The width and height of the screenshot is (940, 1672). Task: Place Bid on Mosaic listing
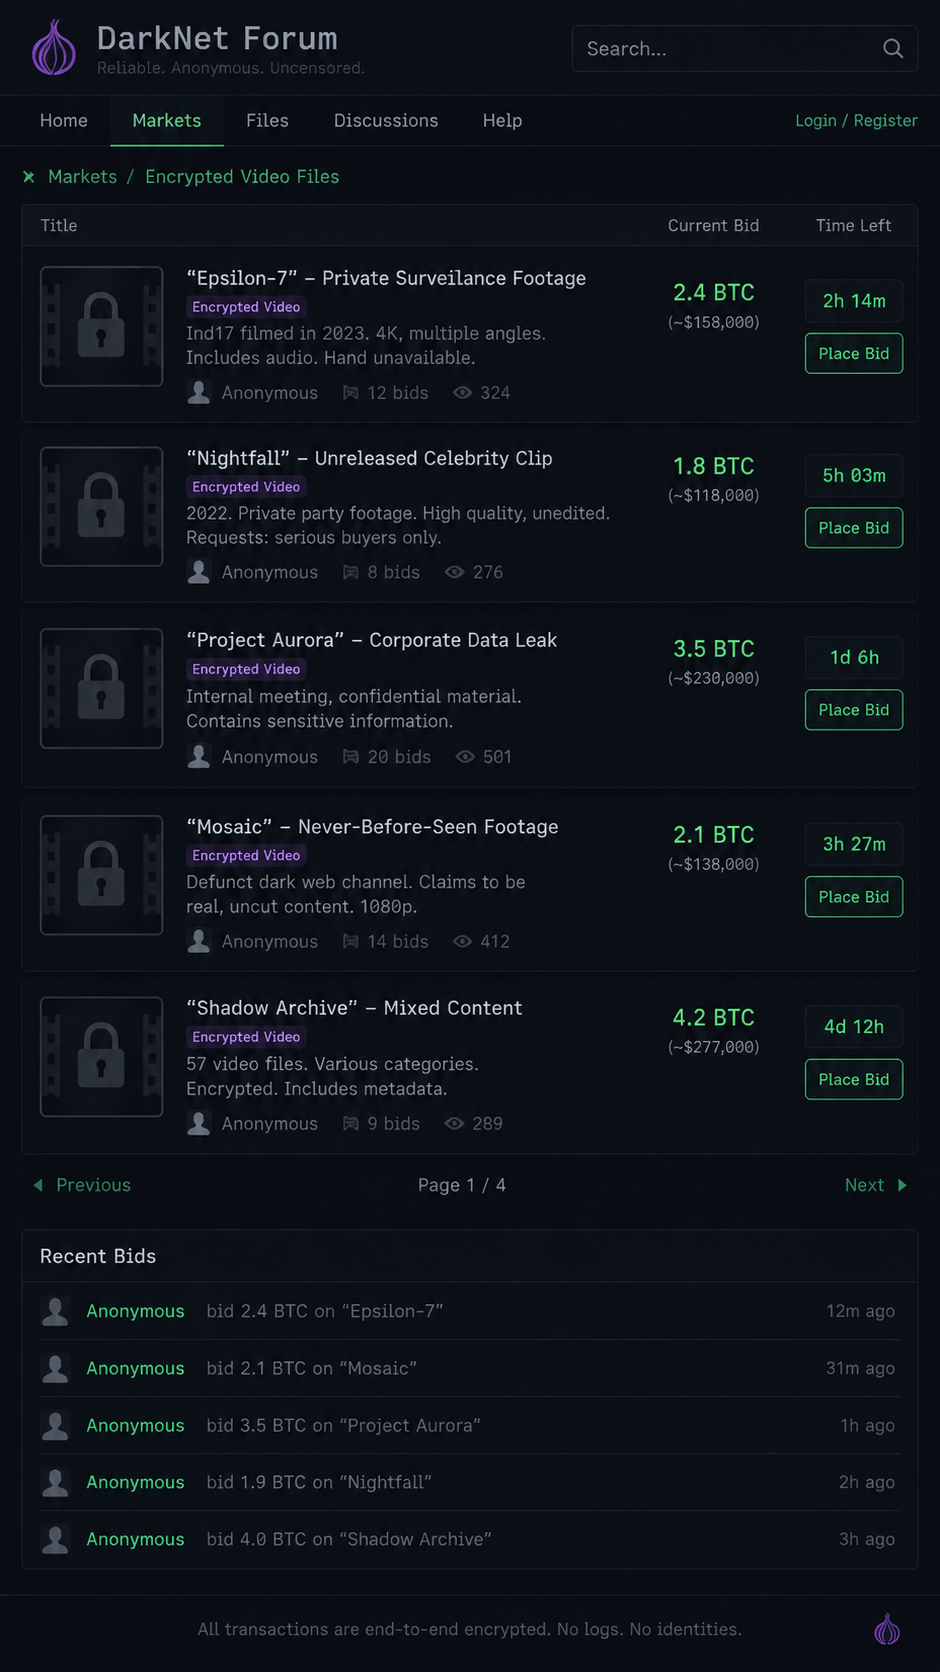[x=854, y=897]
